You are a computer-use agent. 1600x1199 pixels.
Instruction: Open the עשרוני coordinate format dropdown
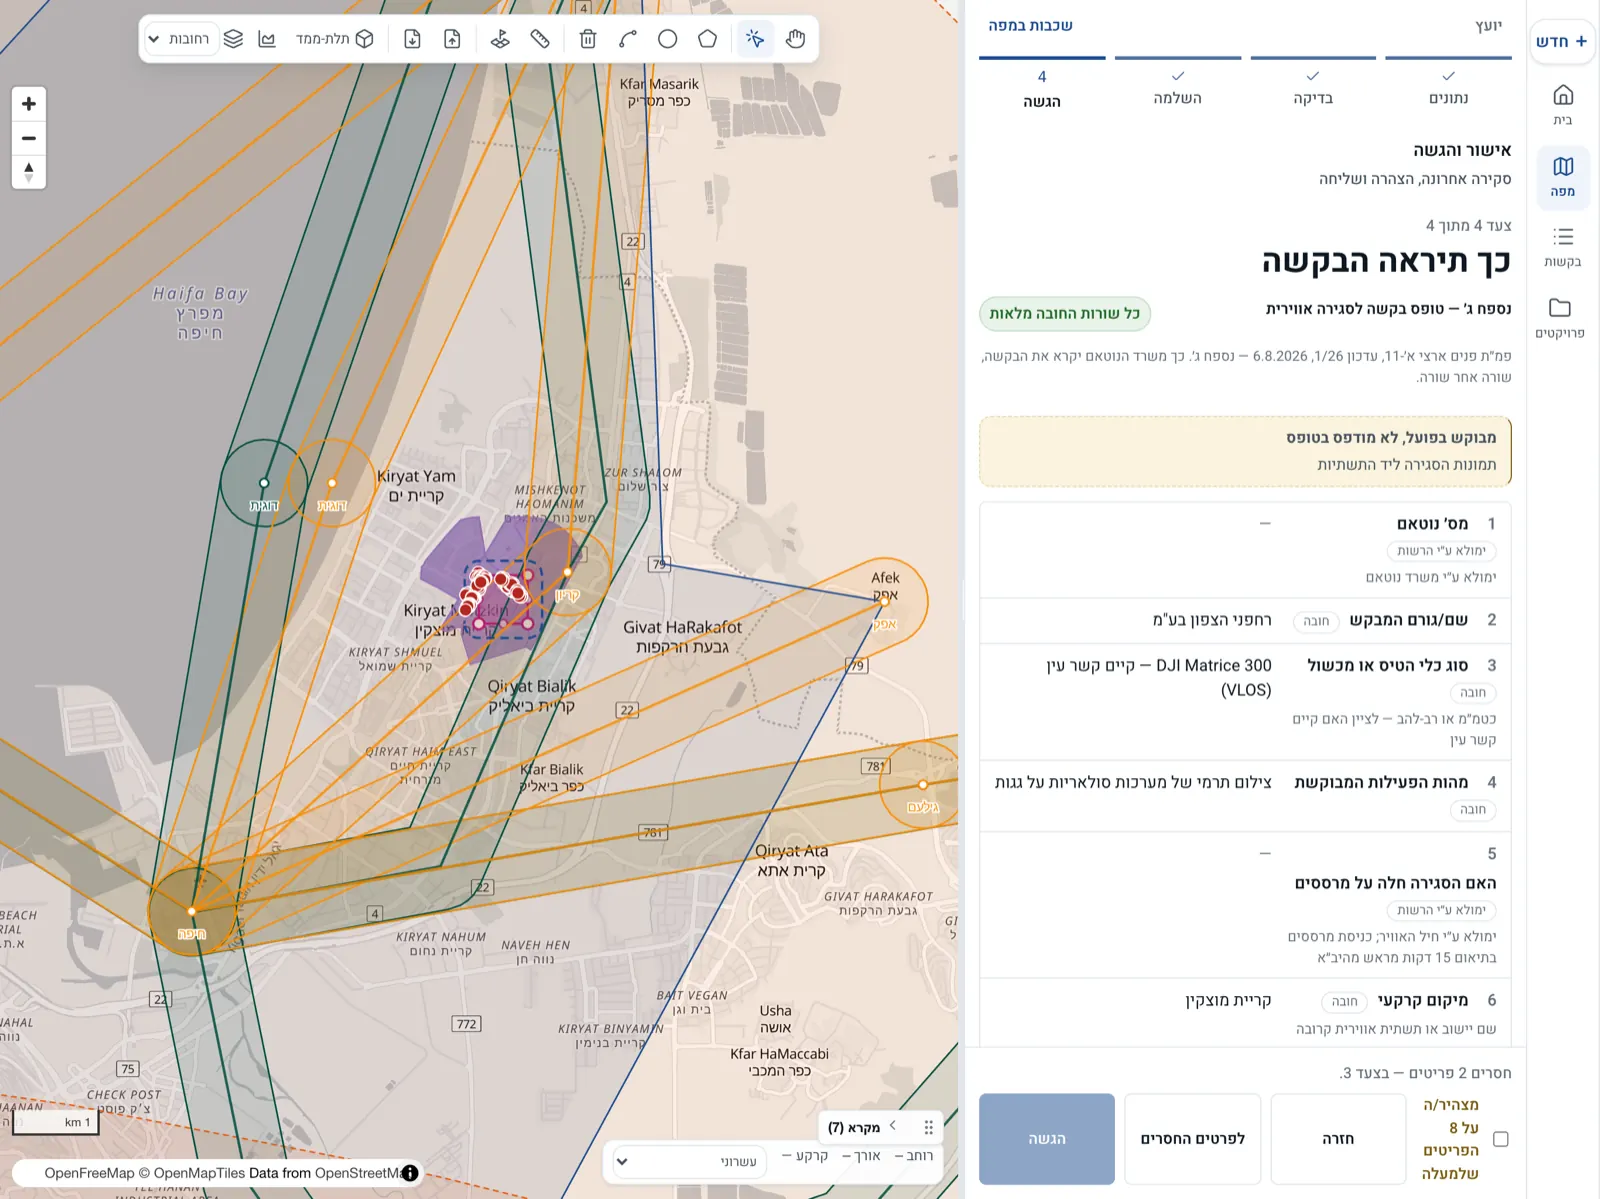point(690,1161)
